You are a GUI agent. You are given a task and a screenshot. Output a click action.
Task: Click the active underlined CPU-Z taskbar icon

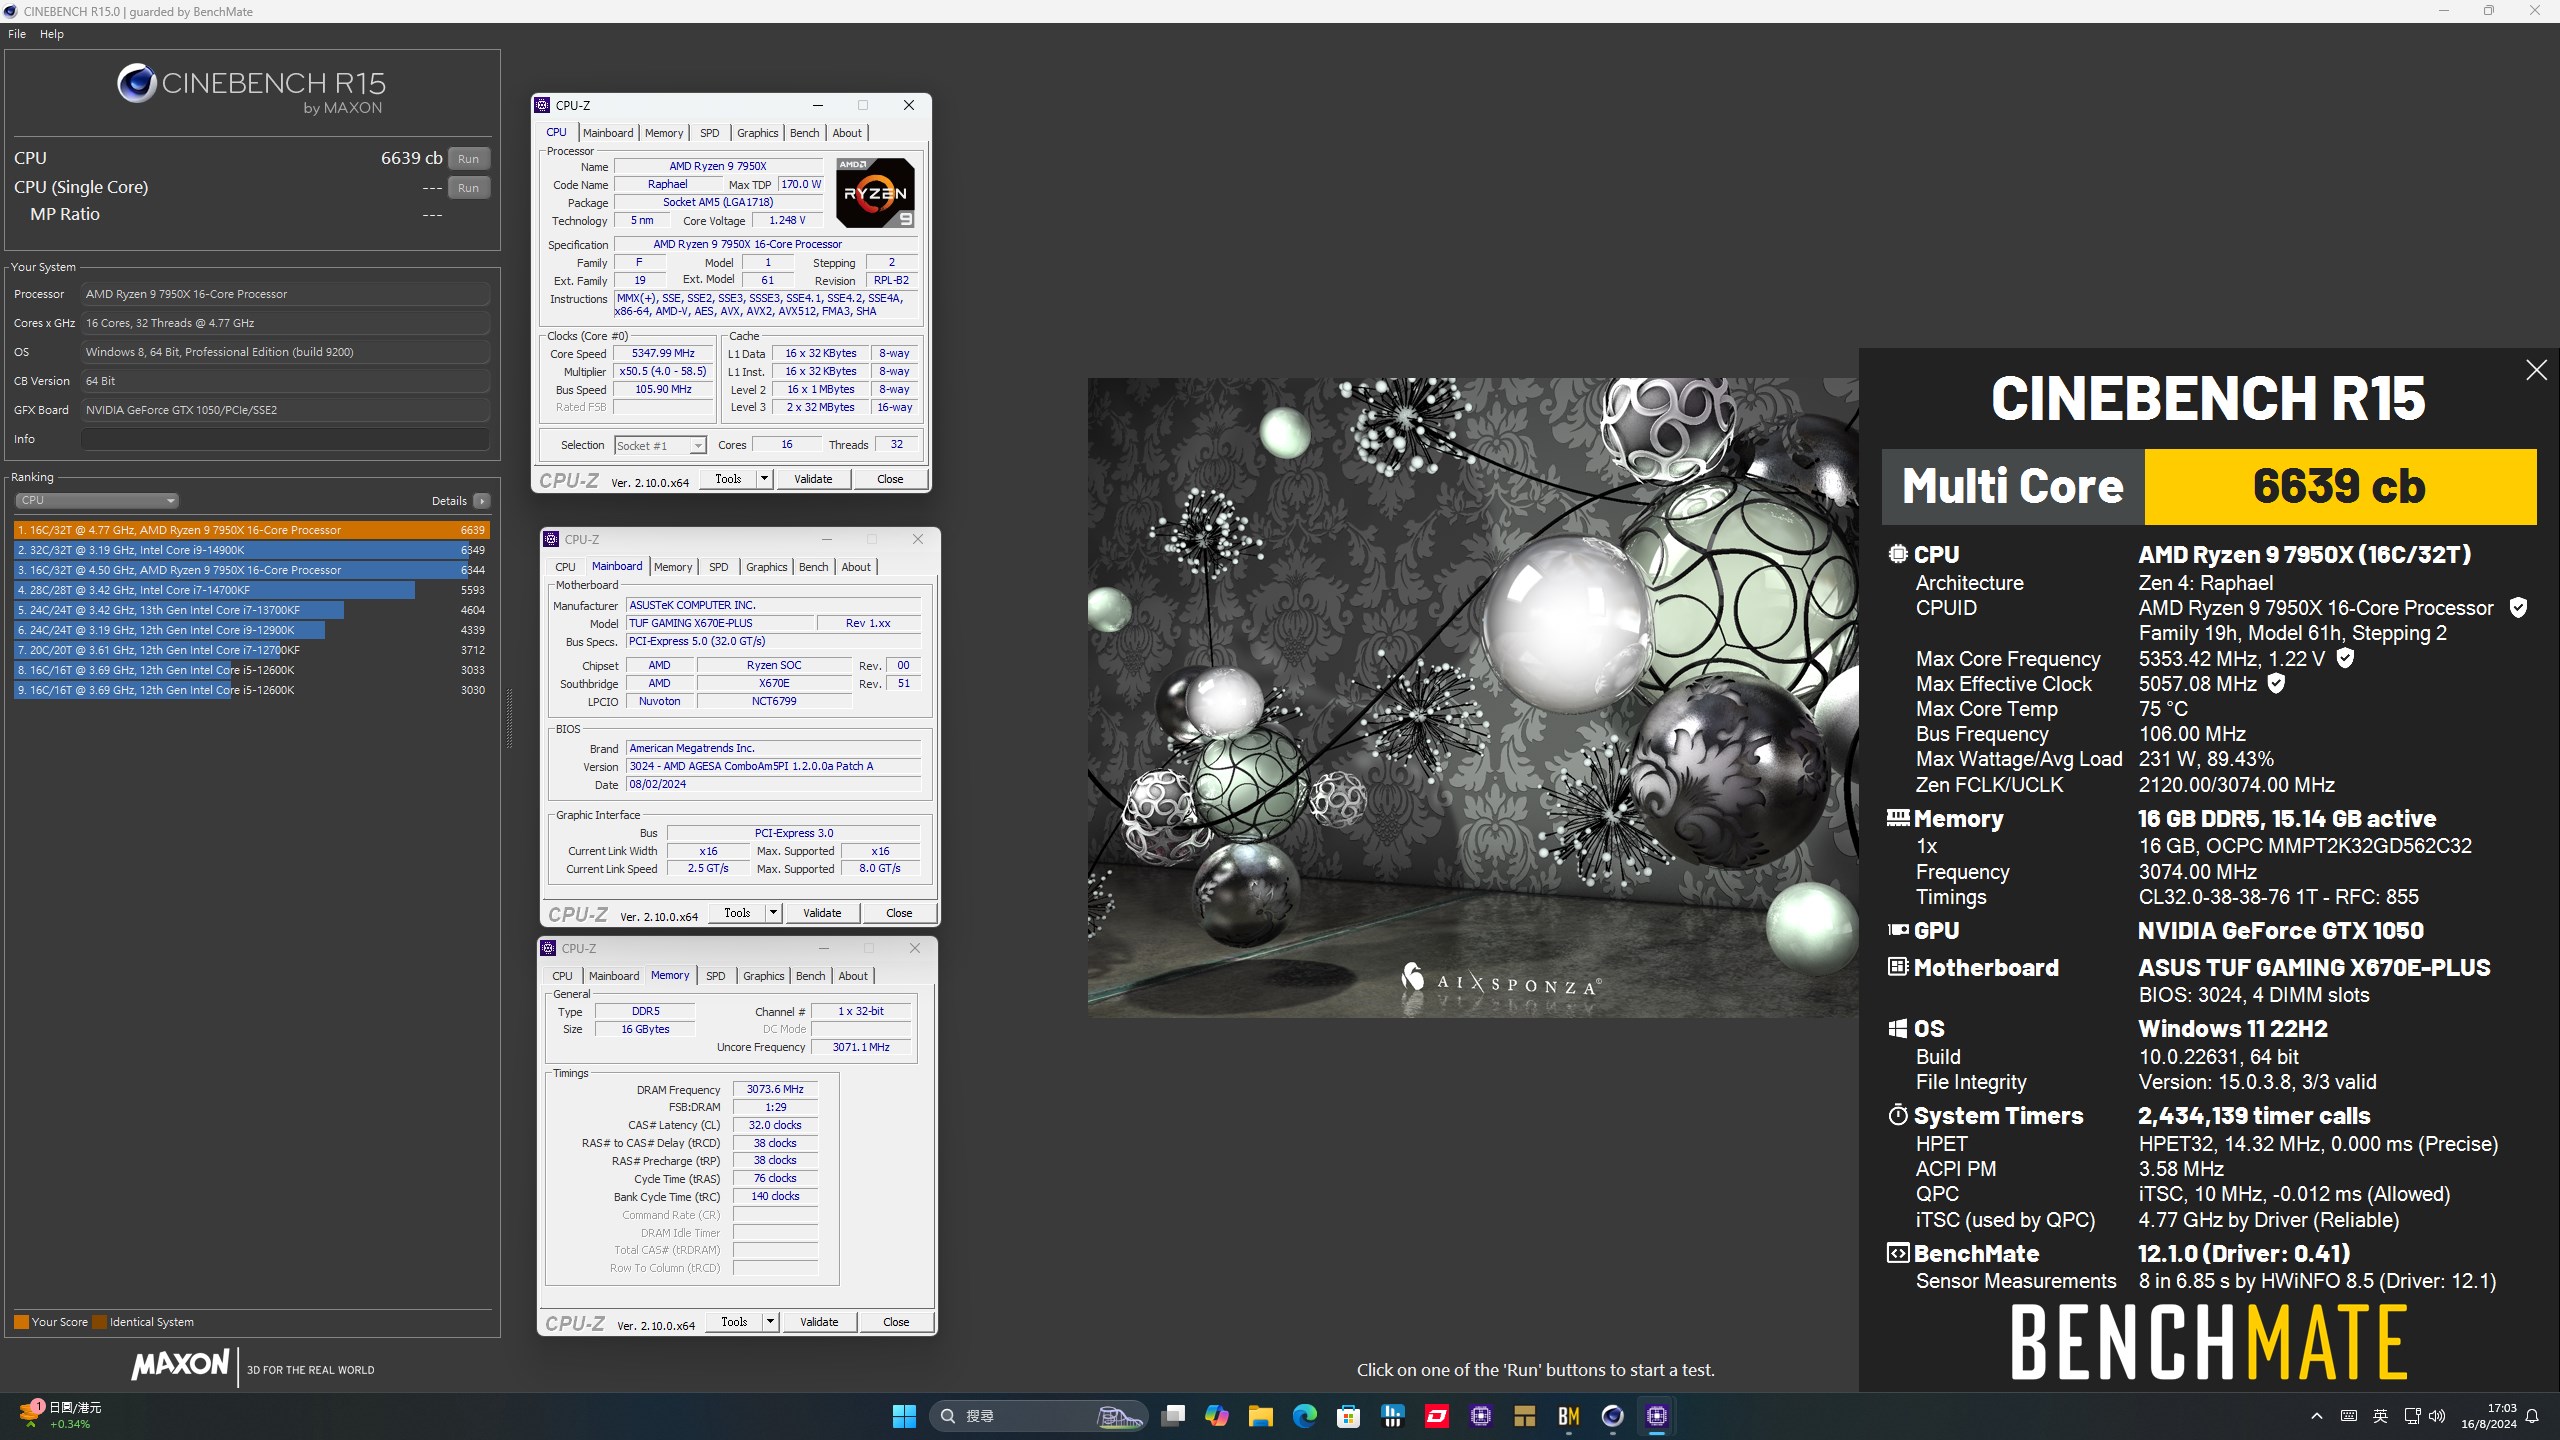(1656, 1416)
